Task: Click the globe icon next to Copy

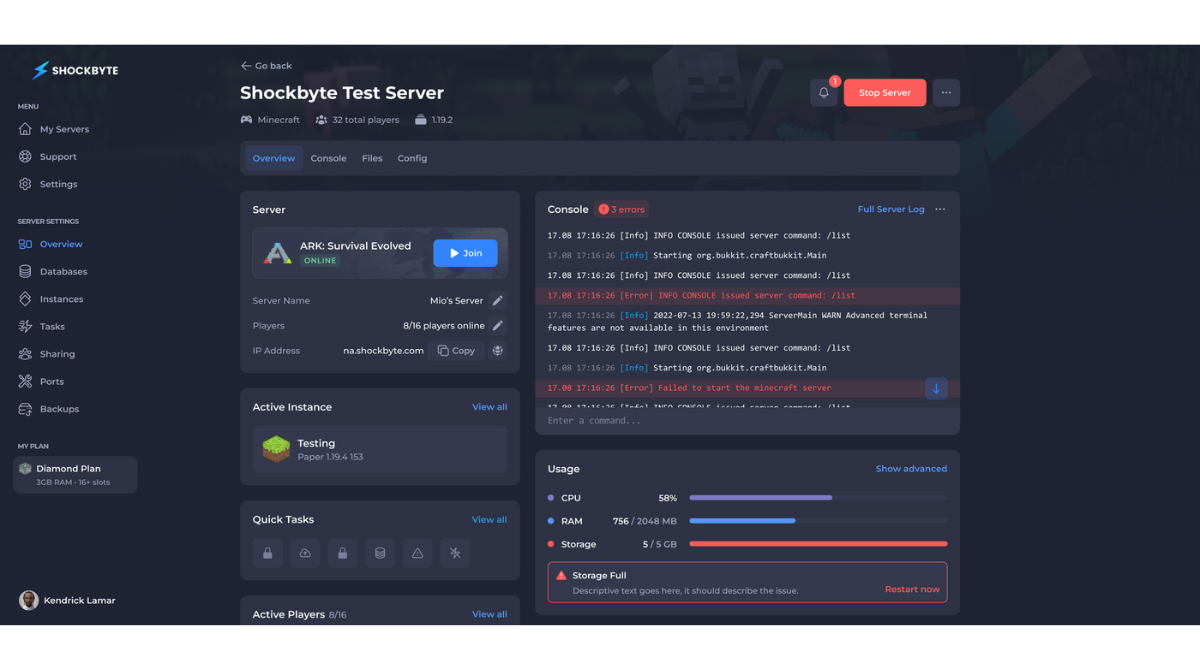Action: click(497, 351)
